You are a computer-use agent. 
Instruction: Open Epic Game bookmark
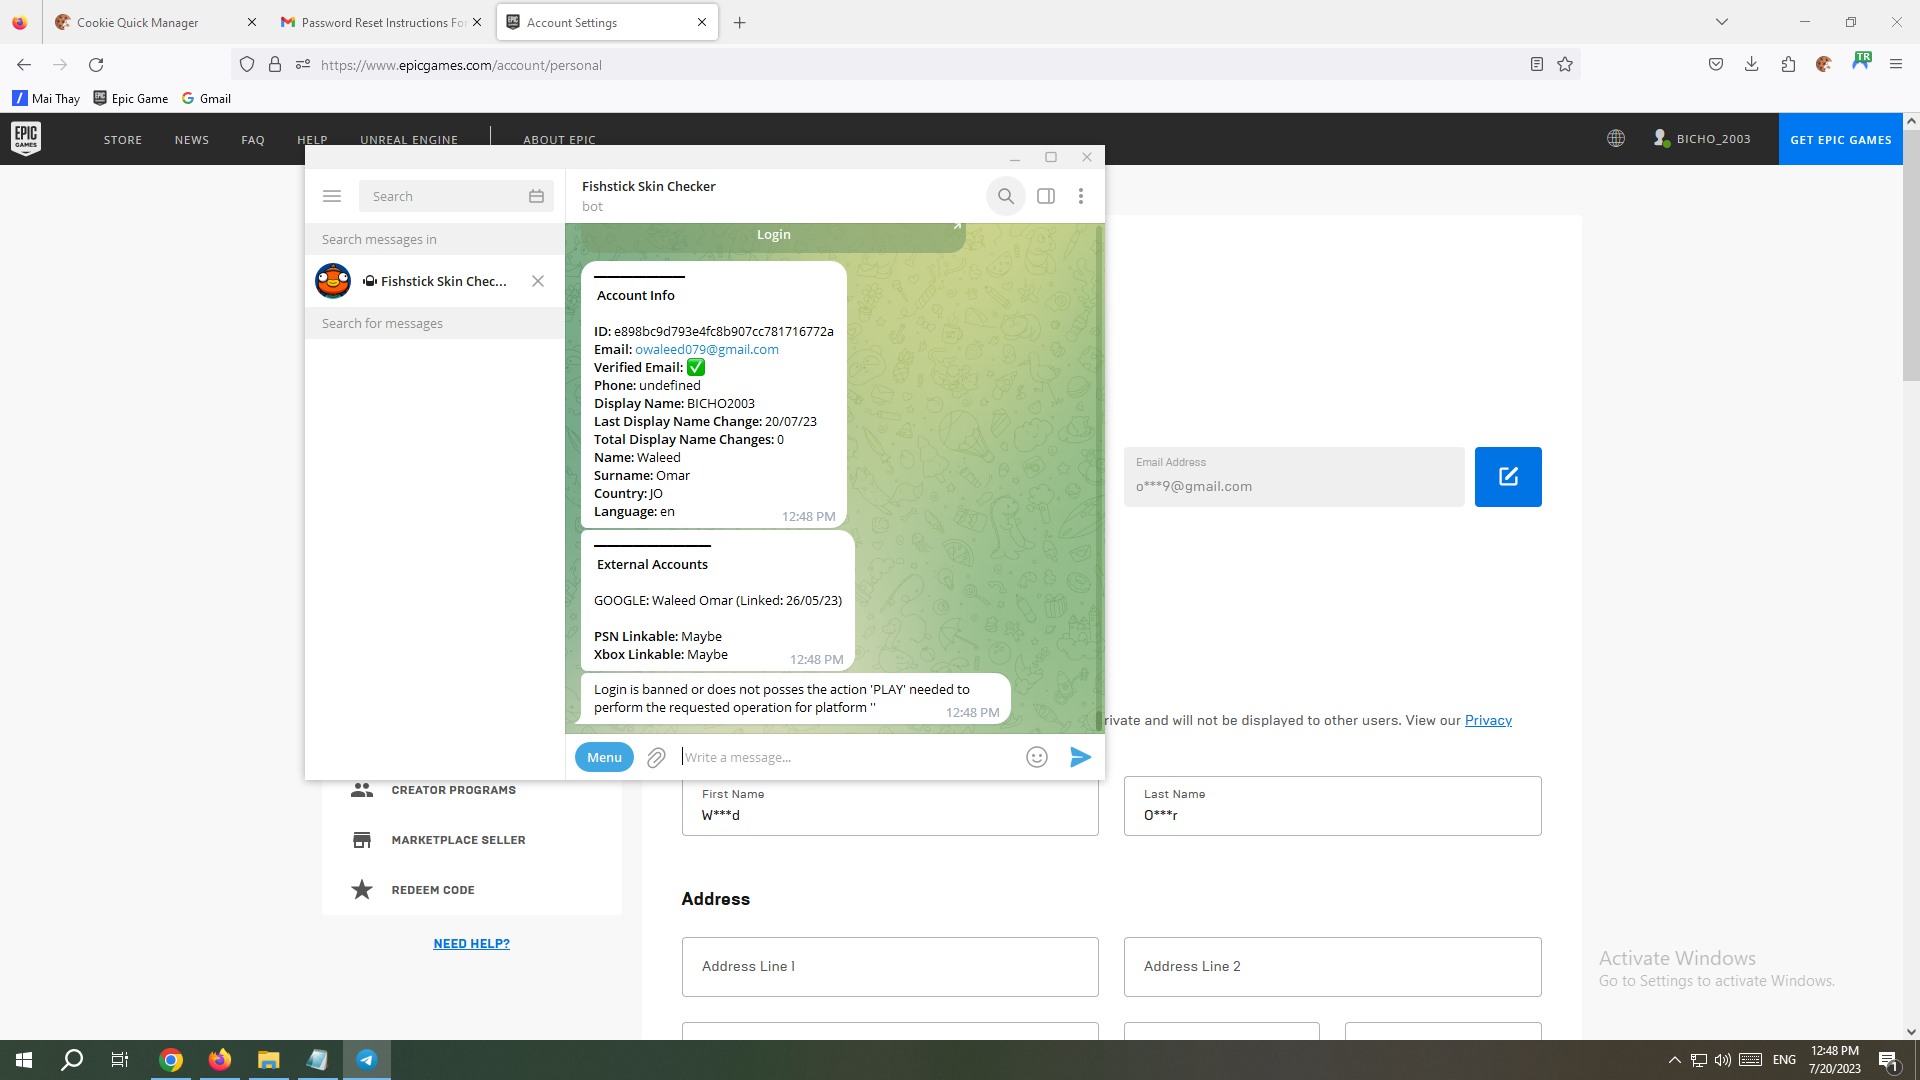click(x=131, y=98)
